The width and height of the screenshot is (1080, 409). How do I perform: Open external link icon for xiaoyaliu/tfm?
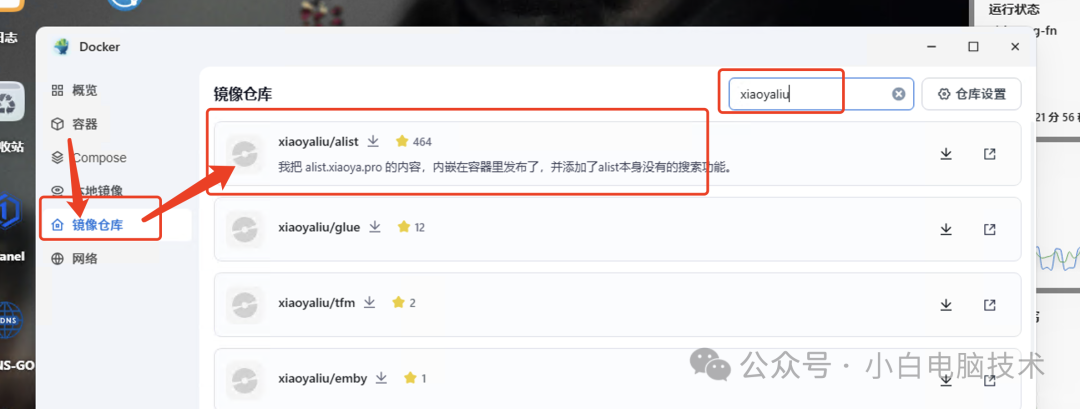click(990, 304)
